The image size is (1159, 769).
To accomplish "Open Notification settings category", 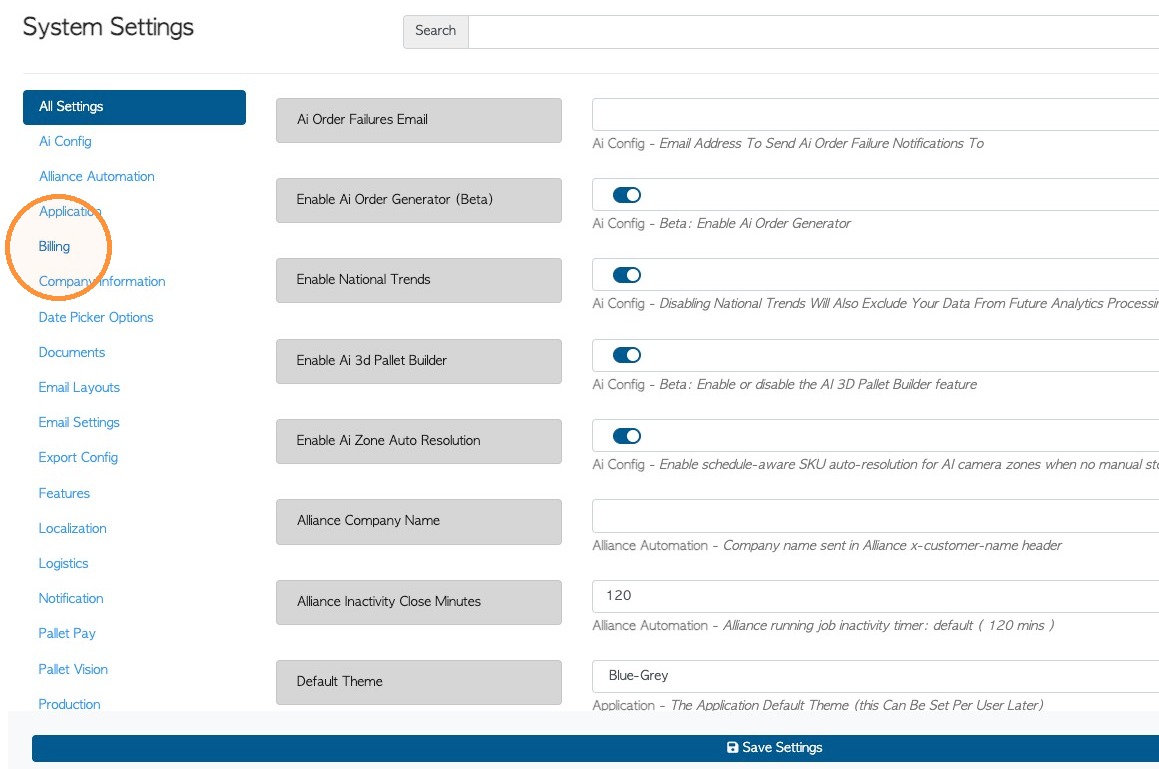I will (x=71, y=598).
